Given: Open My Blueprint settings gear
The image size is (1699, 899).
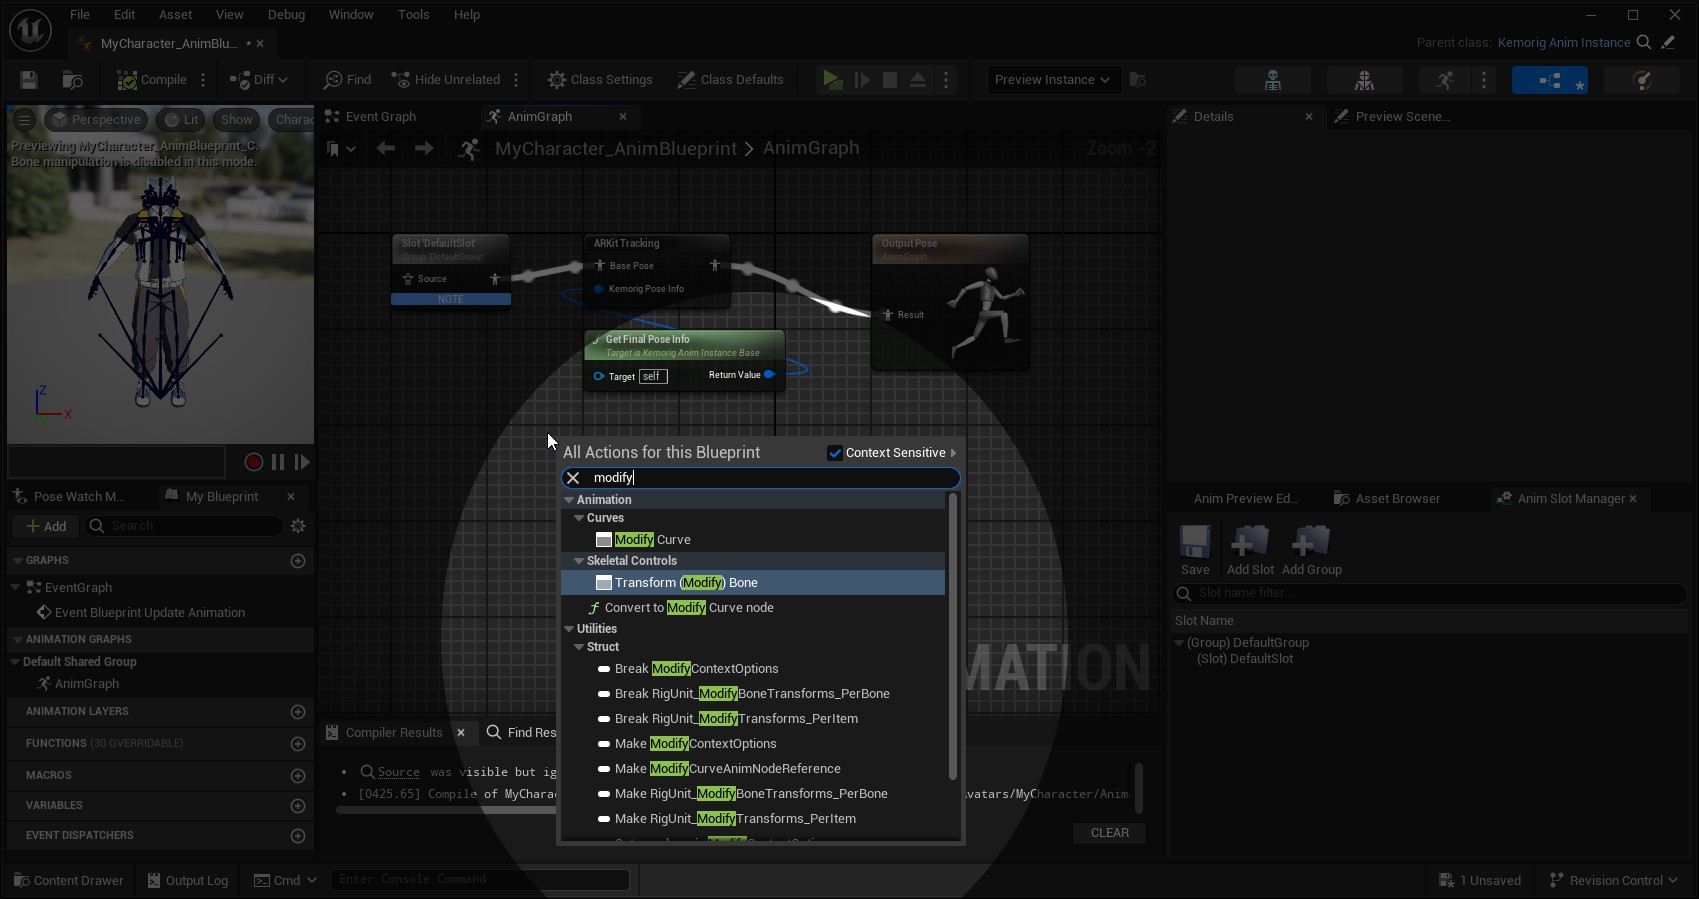Looking at the screenshot, I should 298,526.
